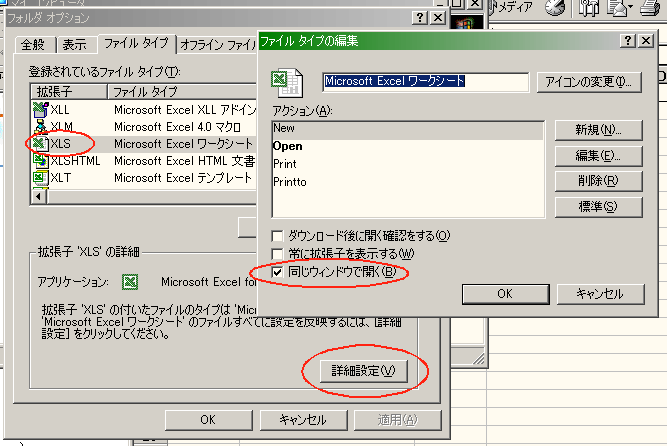Toggle always show extension checkbox
This screenshot has height=446, width=667.
(x=277, y=254)
